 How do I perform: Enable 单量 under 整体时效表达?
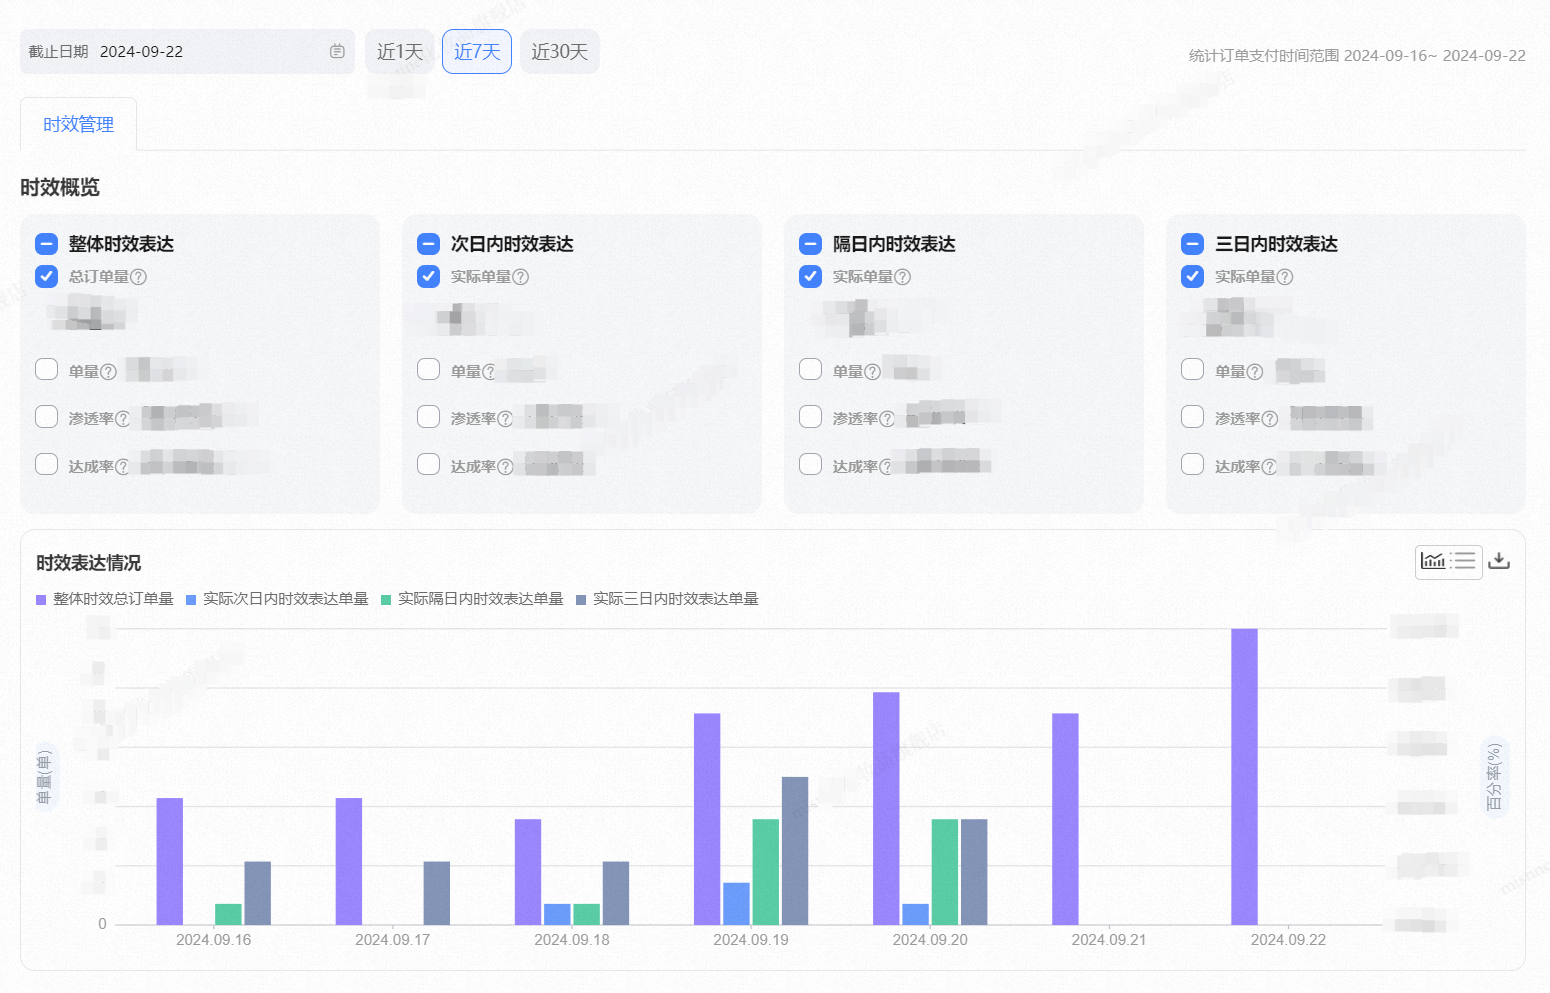pyautogui.click(x=46, y=369)
